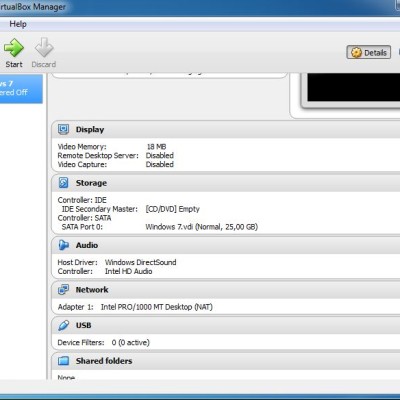Open the USB settings header link
Viewport: 400px width, 400px height.
83,325
